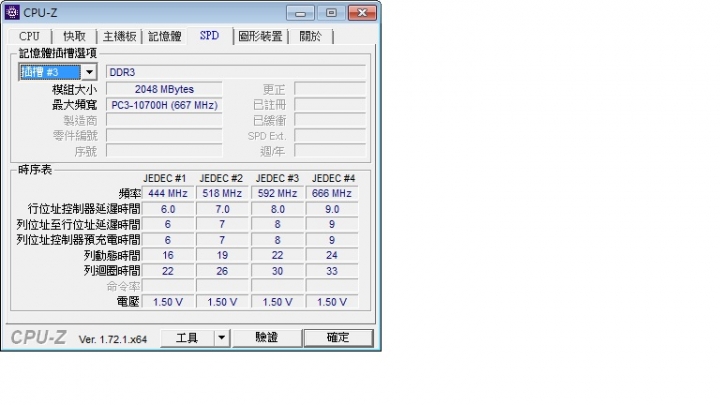Select the SPD tab
The width and height of the screenshot is (720, 405).
(209, 35)
